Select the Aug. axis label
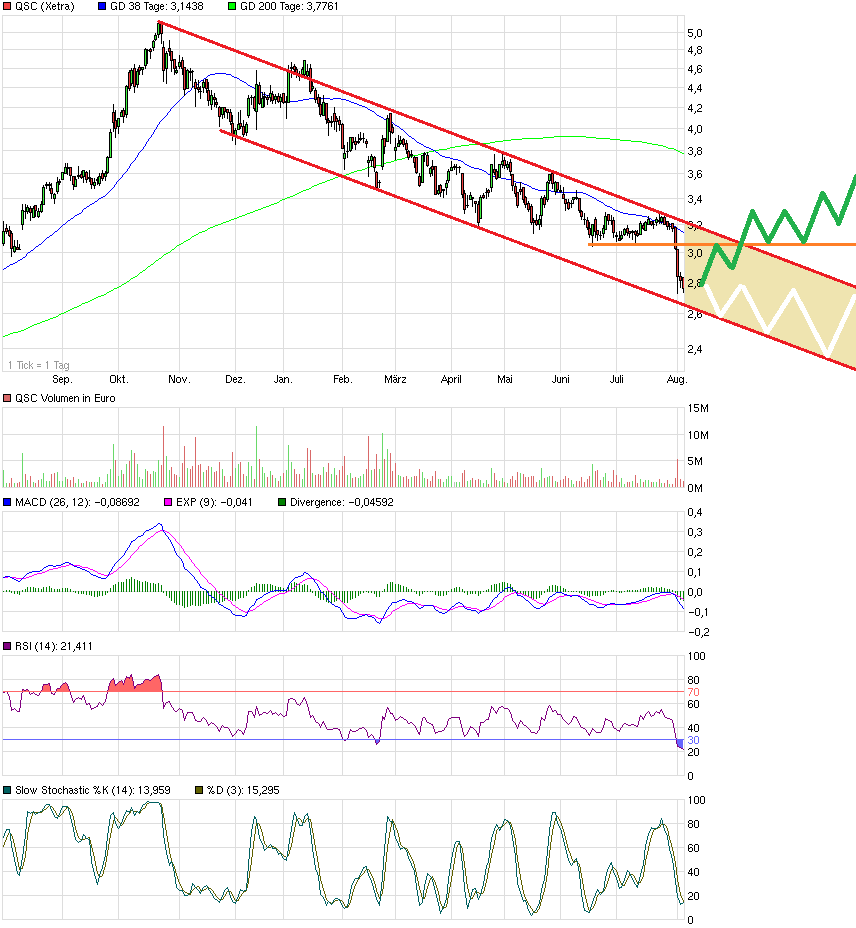 tap(677, 379)
